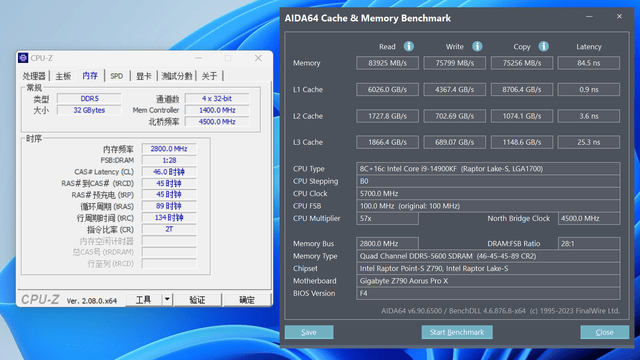
Task: Click the Memory Type Quad Channel DDR5-5600 field
Action: coord(488,256)
